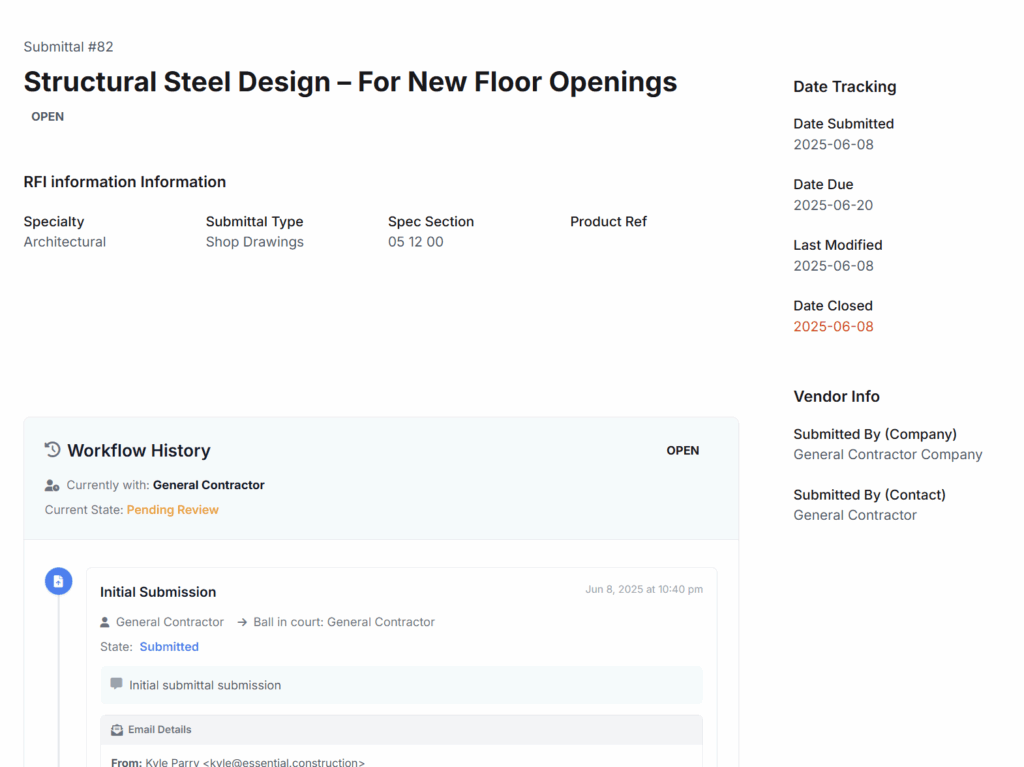The image size is (1024, 767).
Task: Click the Workflow History heading text
Action: (x=139, y=450)
